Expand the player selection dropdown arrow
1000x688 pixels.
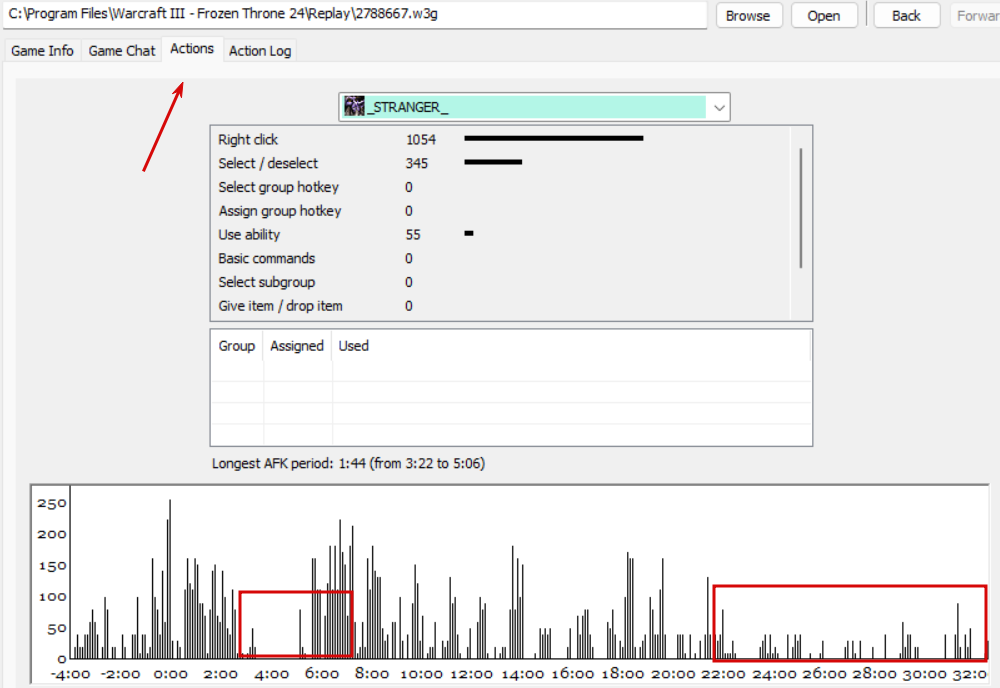719,107
